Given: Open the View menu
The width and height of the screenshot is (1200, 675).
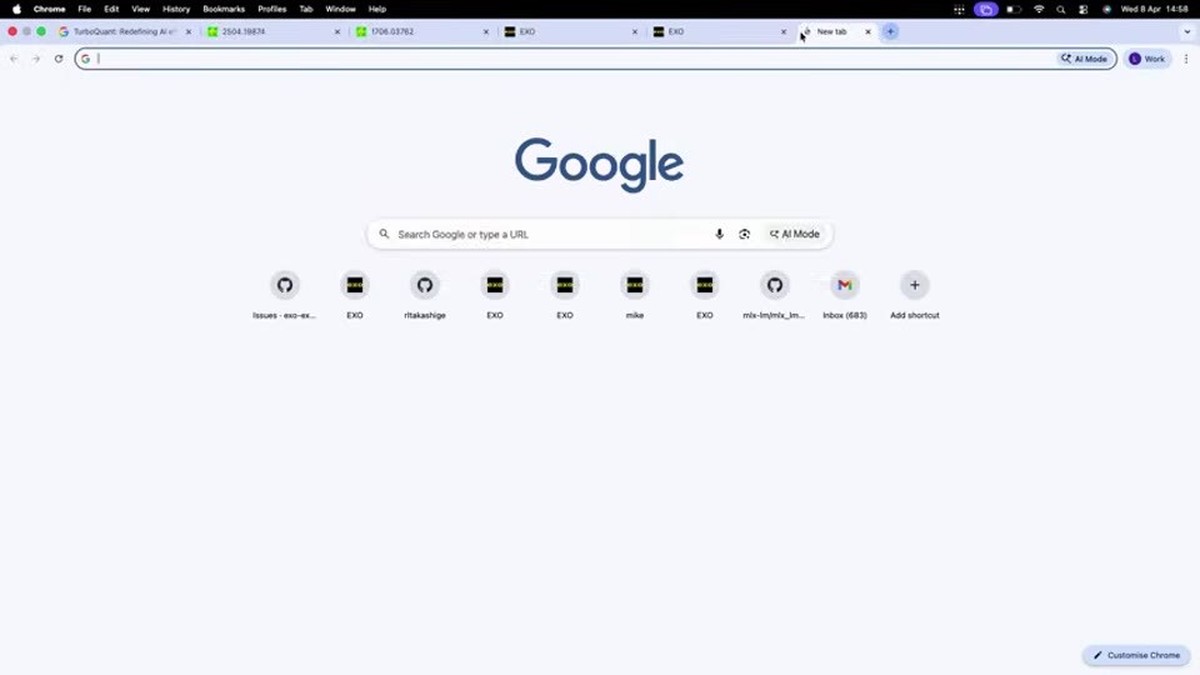Looking at the screenshot, I should click(141, 9).
